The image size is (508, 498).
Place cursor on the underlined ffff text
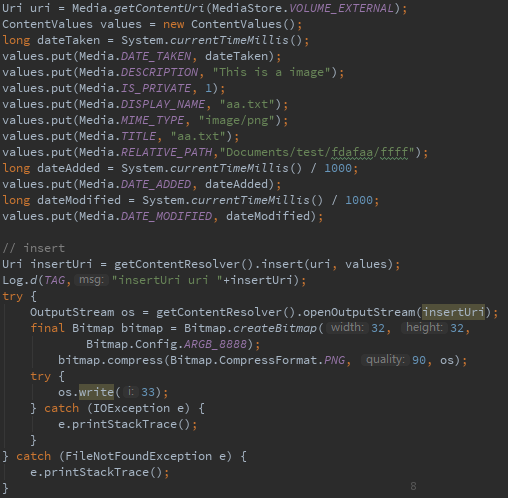pyautogui.click(x=394, y=152)
